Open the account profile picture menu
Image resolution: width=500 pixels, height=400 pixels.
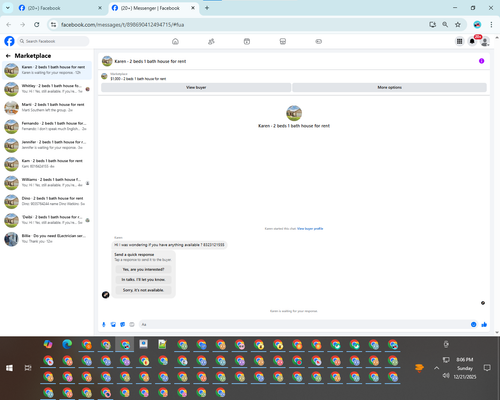[485, 41]
